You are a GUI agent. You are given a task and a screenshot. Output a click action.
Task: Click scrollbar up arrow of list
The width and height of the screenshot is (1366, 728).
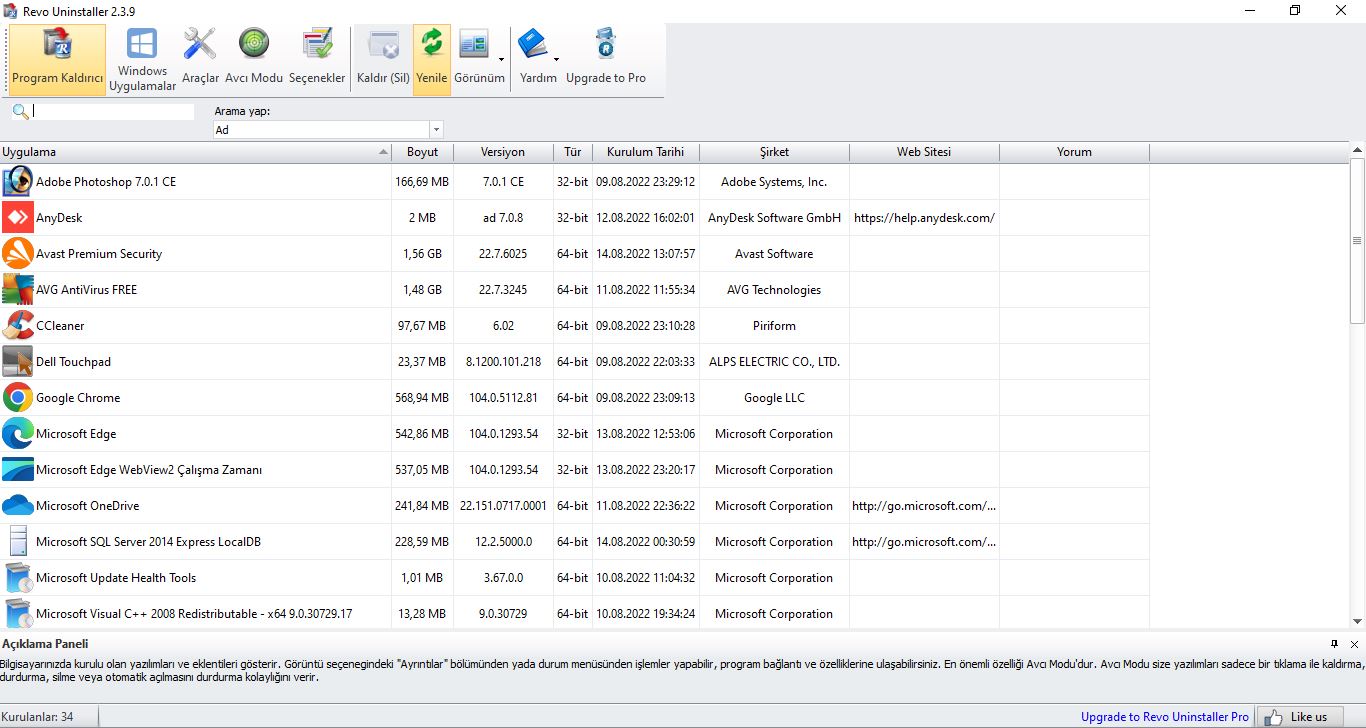(1357, 149)
